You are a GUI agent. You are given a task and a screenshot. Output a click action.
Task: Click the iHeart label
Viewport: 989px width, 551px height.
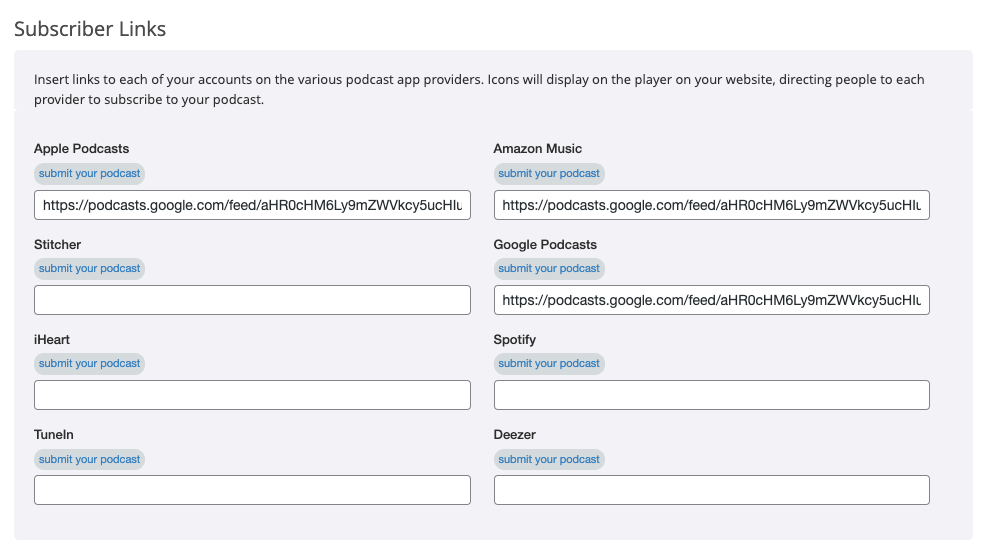point(52,340)
